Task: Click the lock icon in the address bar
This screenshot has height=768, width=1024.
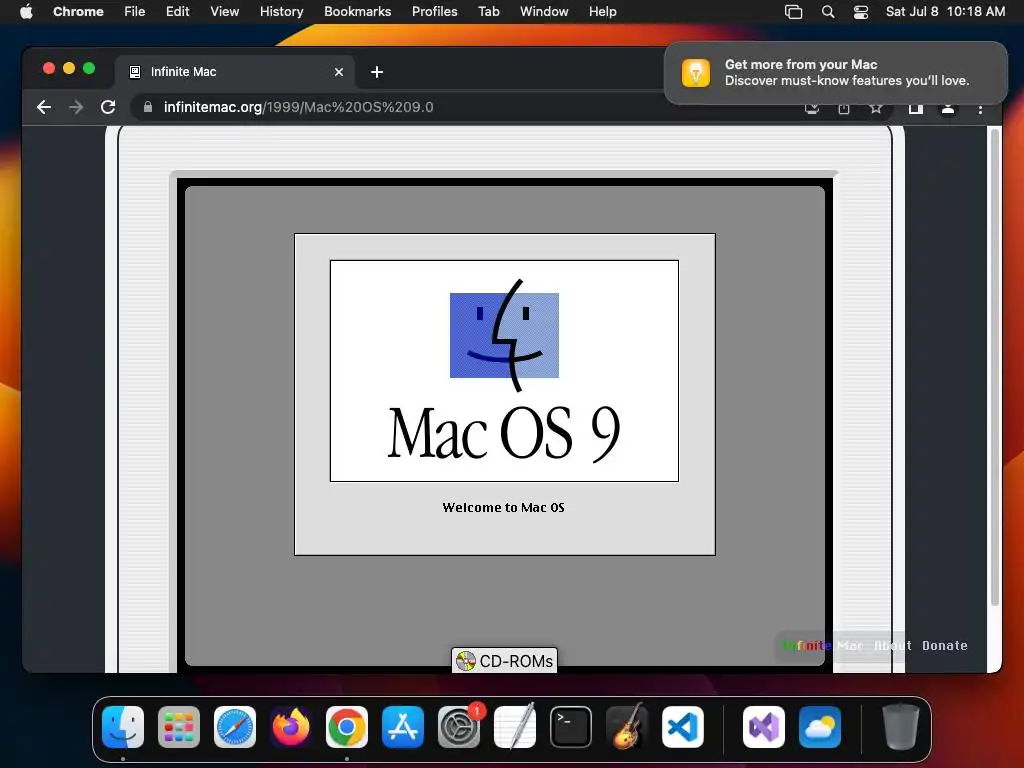Action: (148, 107)
